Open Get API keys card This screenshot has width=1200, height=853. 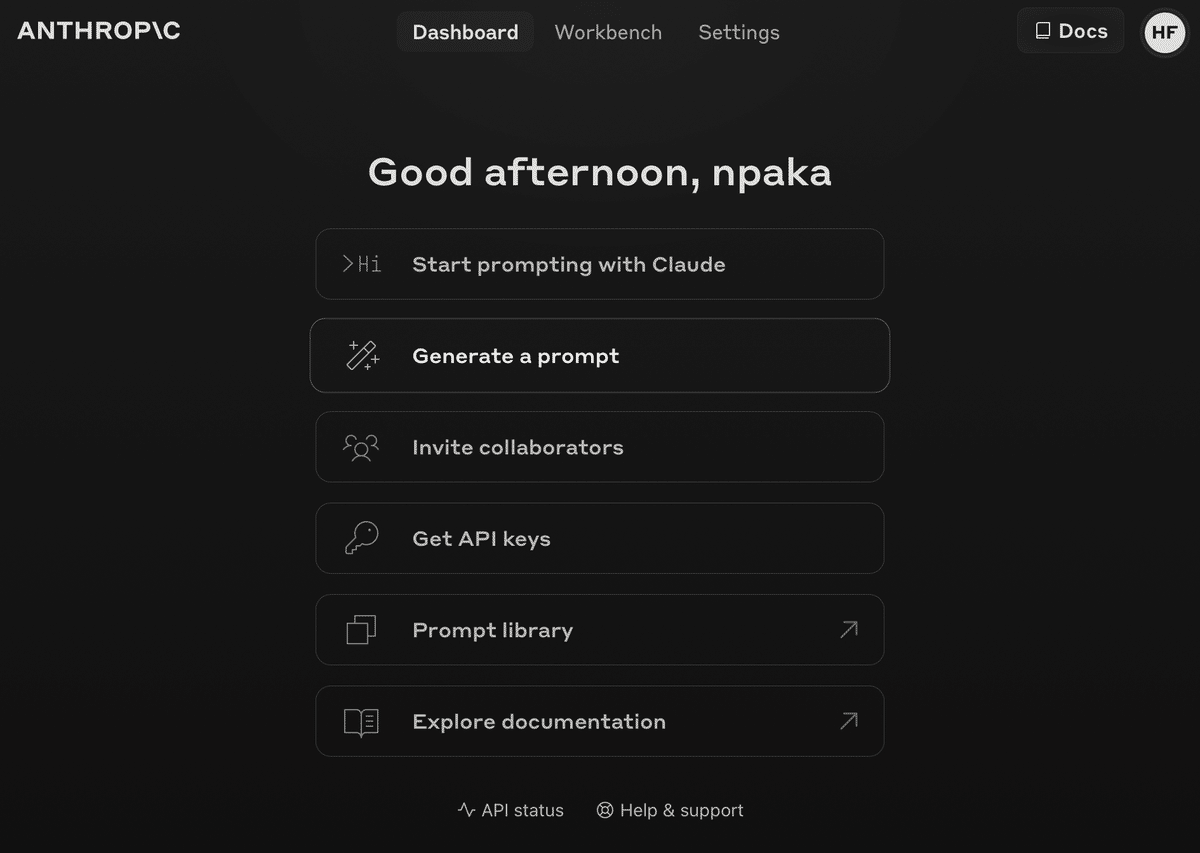point(600,538)
